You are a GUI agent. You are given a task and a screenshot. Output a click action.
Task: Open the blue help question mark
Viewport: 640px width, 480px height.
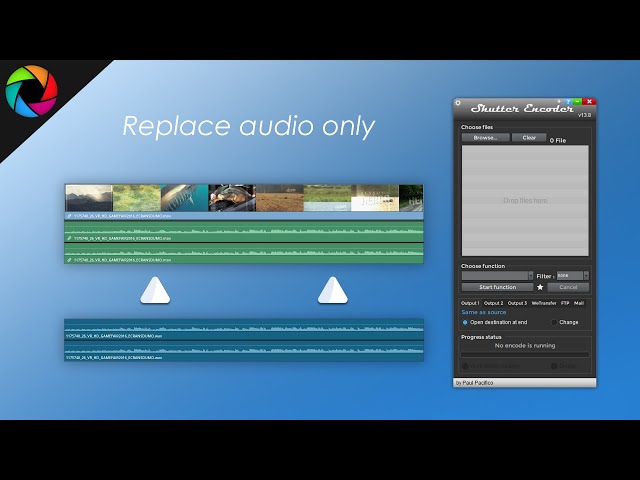pos(568,101)
